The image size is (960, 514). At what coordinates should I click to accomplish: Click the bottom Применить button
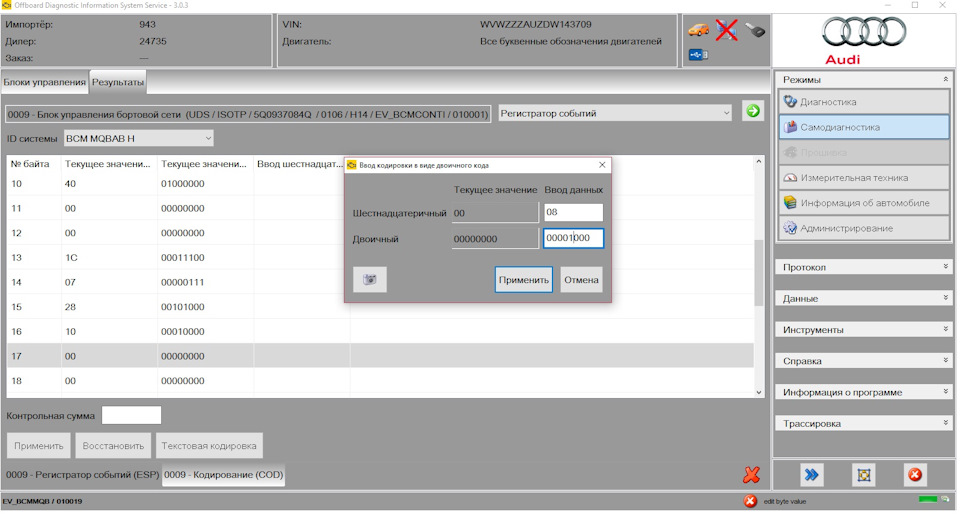pos(39,446)
